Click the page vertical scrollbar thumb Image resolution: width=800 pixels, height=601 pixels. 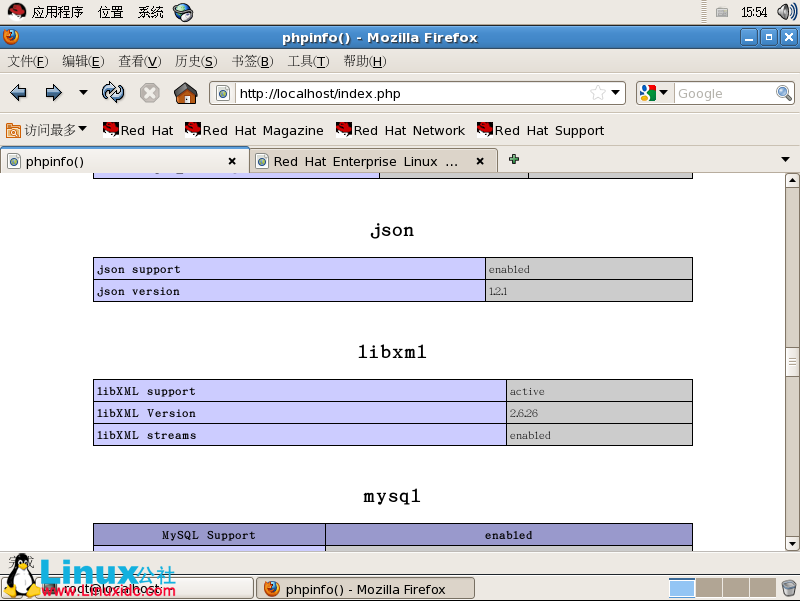792,363
